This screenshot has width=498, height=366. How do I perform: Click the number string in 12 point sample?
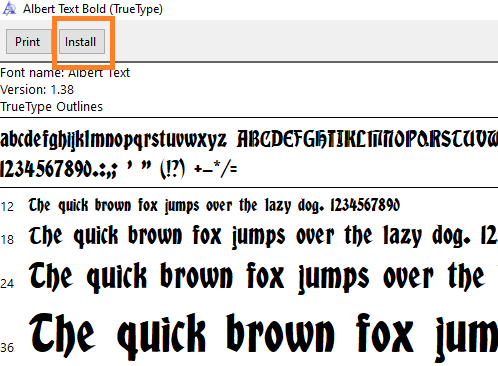tap(365, 205)
